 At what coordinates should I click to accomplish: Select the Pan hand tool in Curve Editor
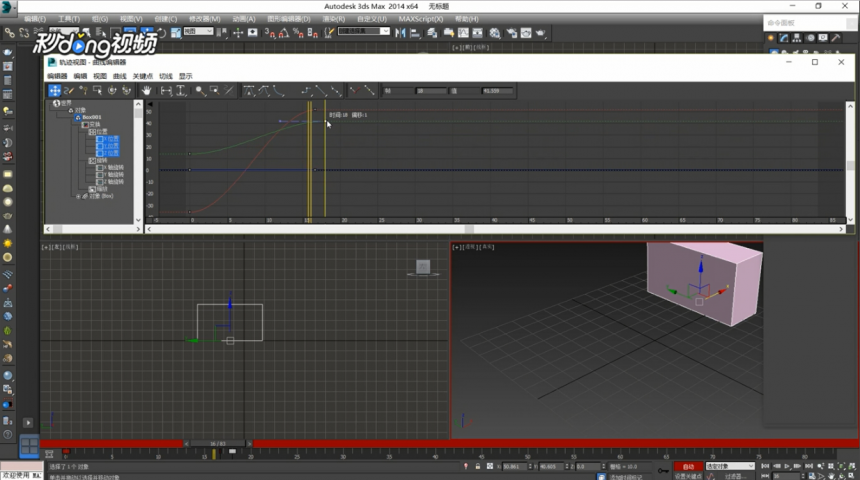point(146,91)
